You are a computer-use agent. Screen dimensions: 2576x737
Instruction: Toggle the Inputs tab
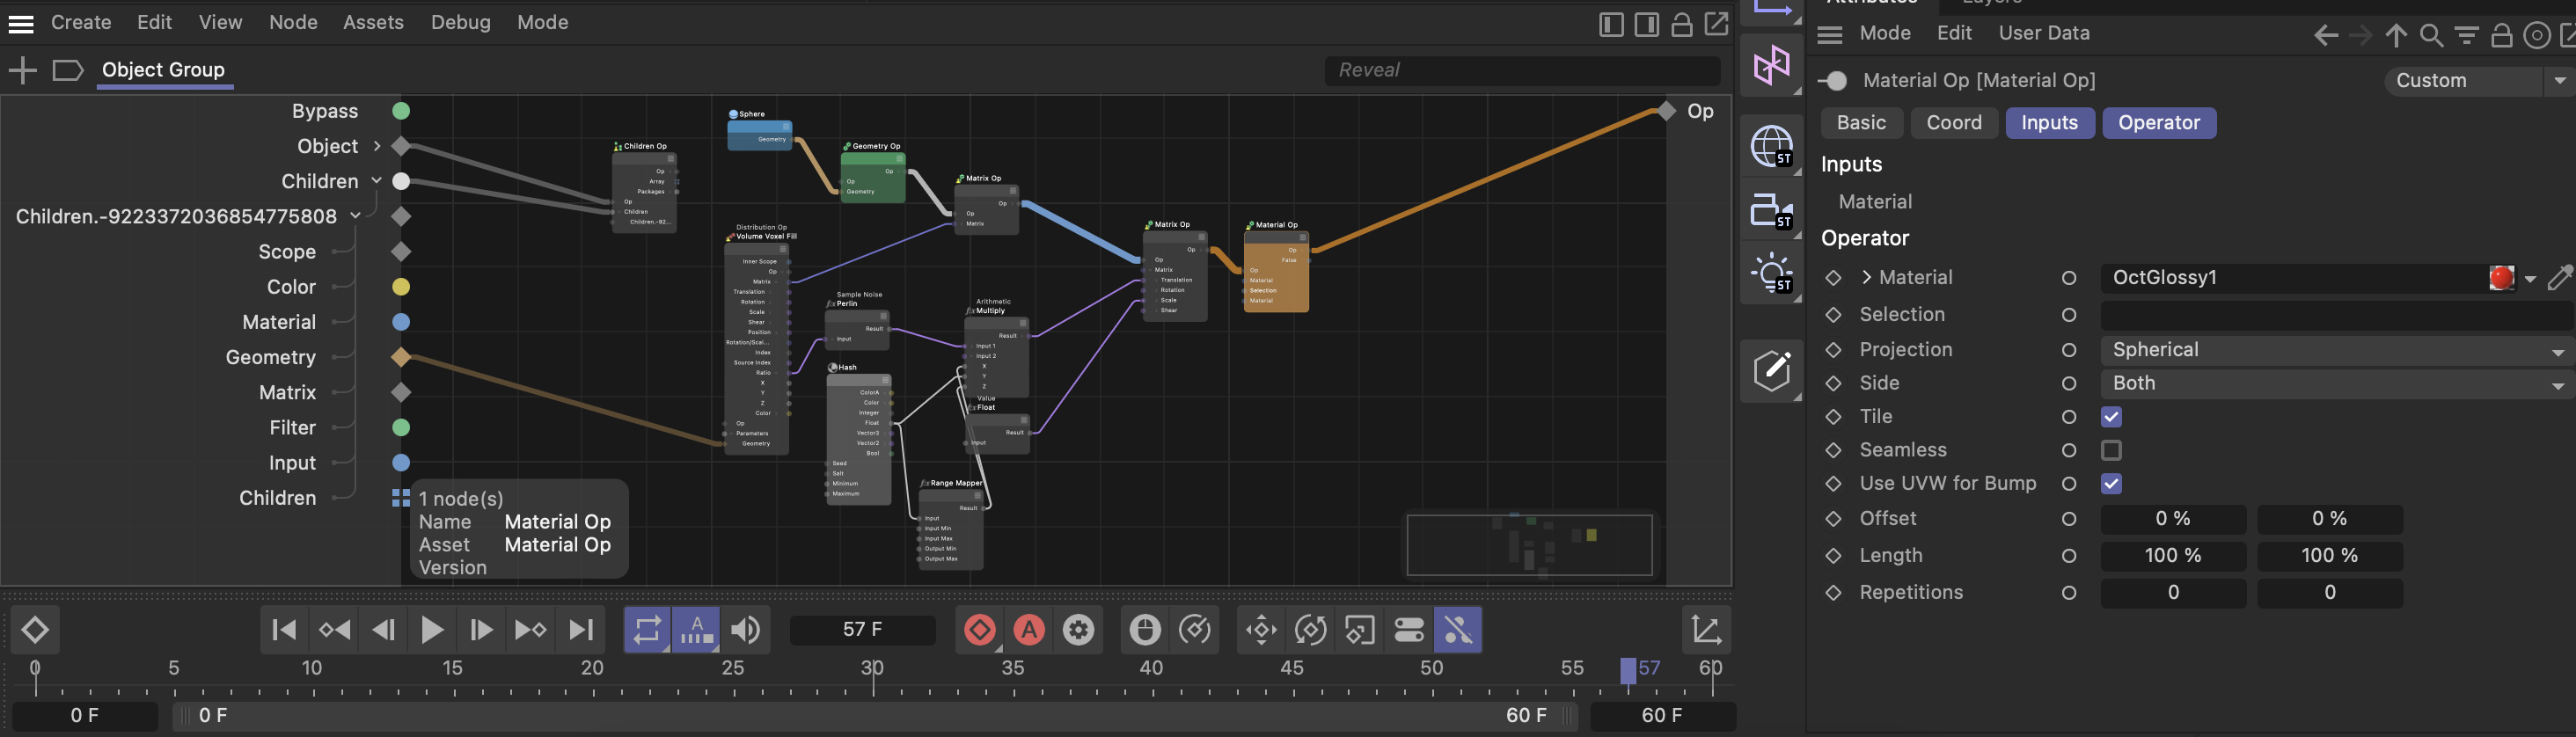pos(2049,123)
